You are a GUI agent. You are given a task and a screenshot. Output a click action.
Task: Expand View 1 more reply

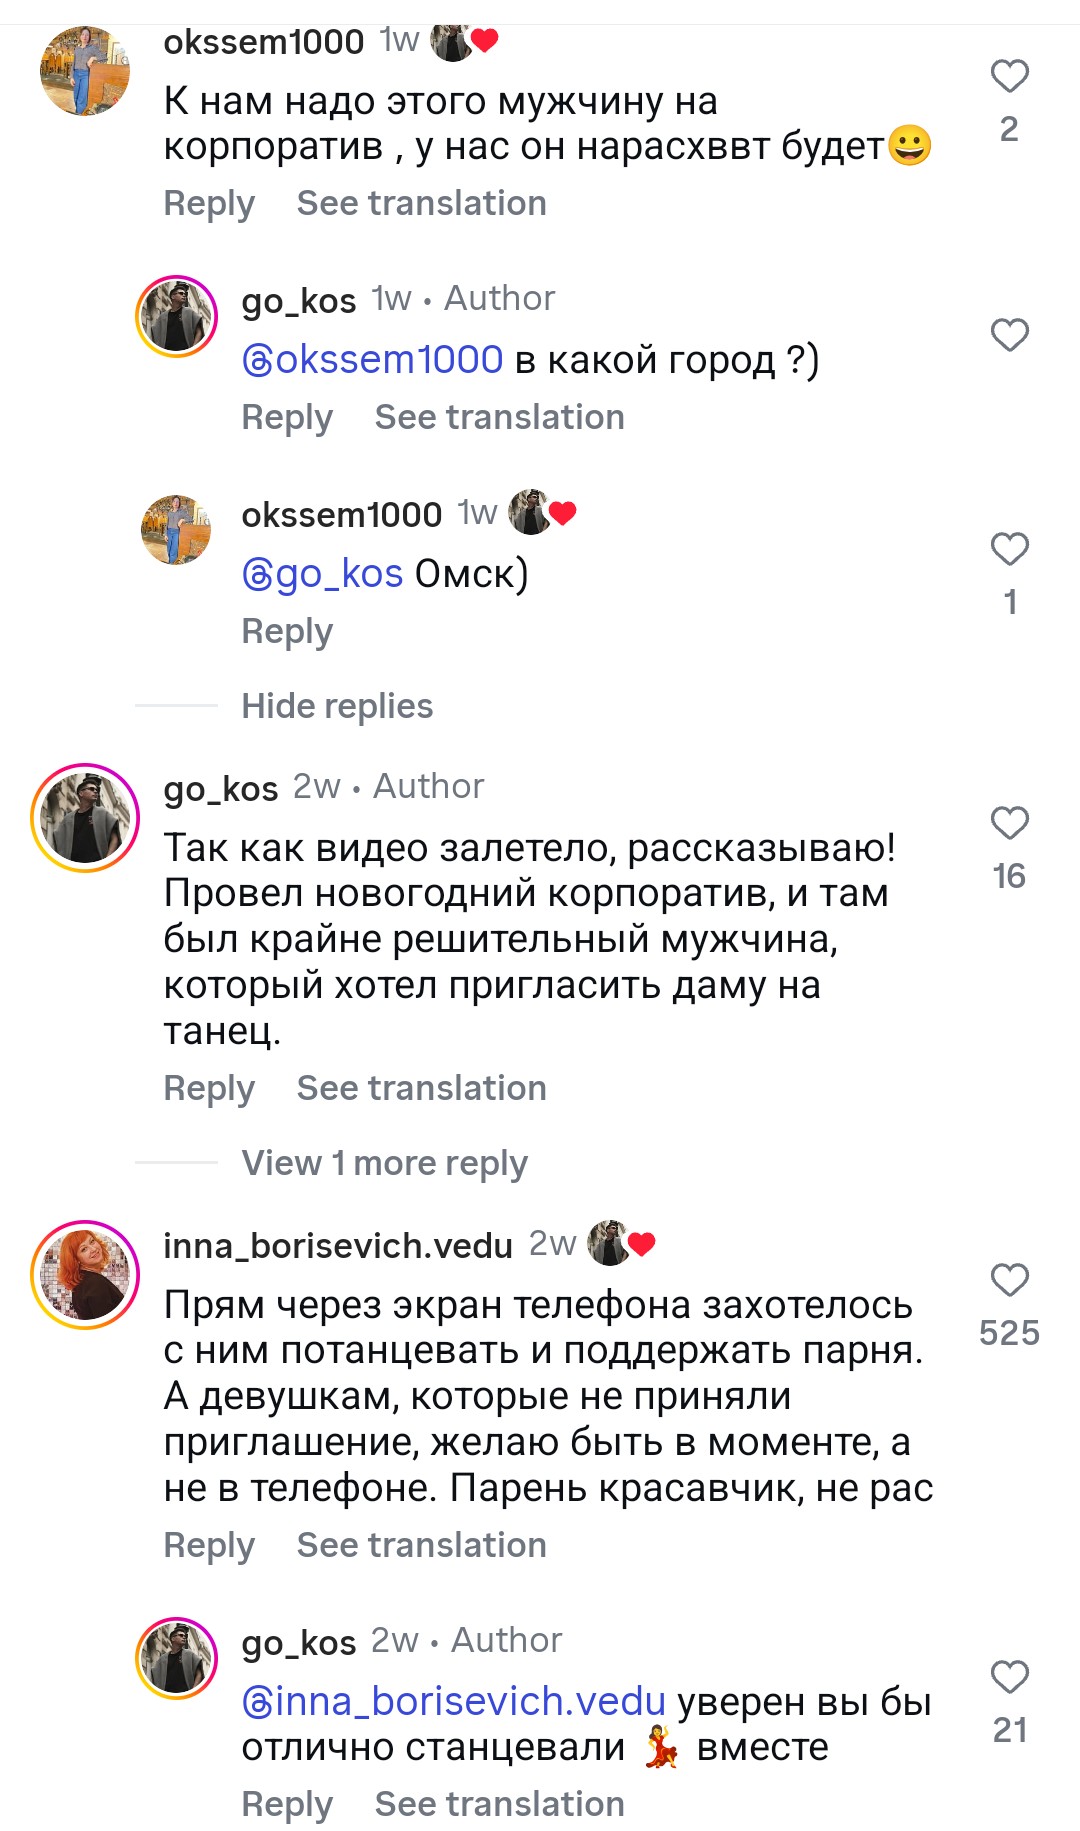pos(384,1163)
